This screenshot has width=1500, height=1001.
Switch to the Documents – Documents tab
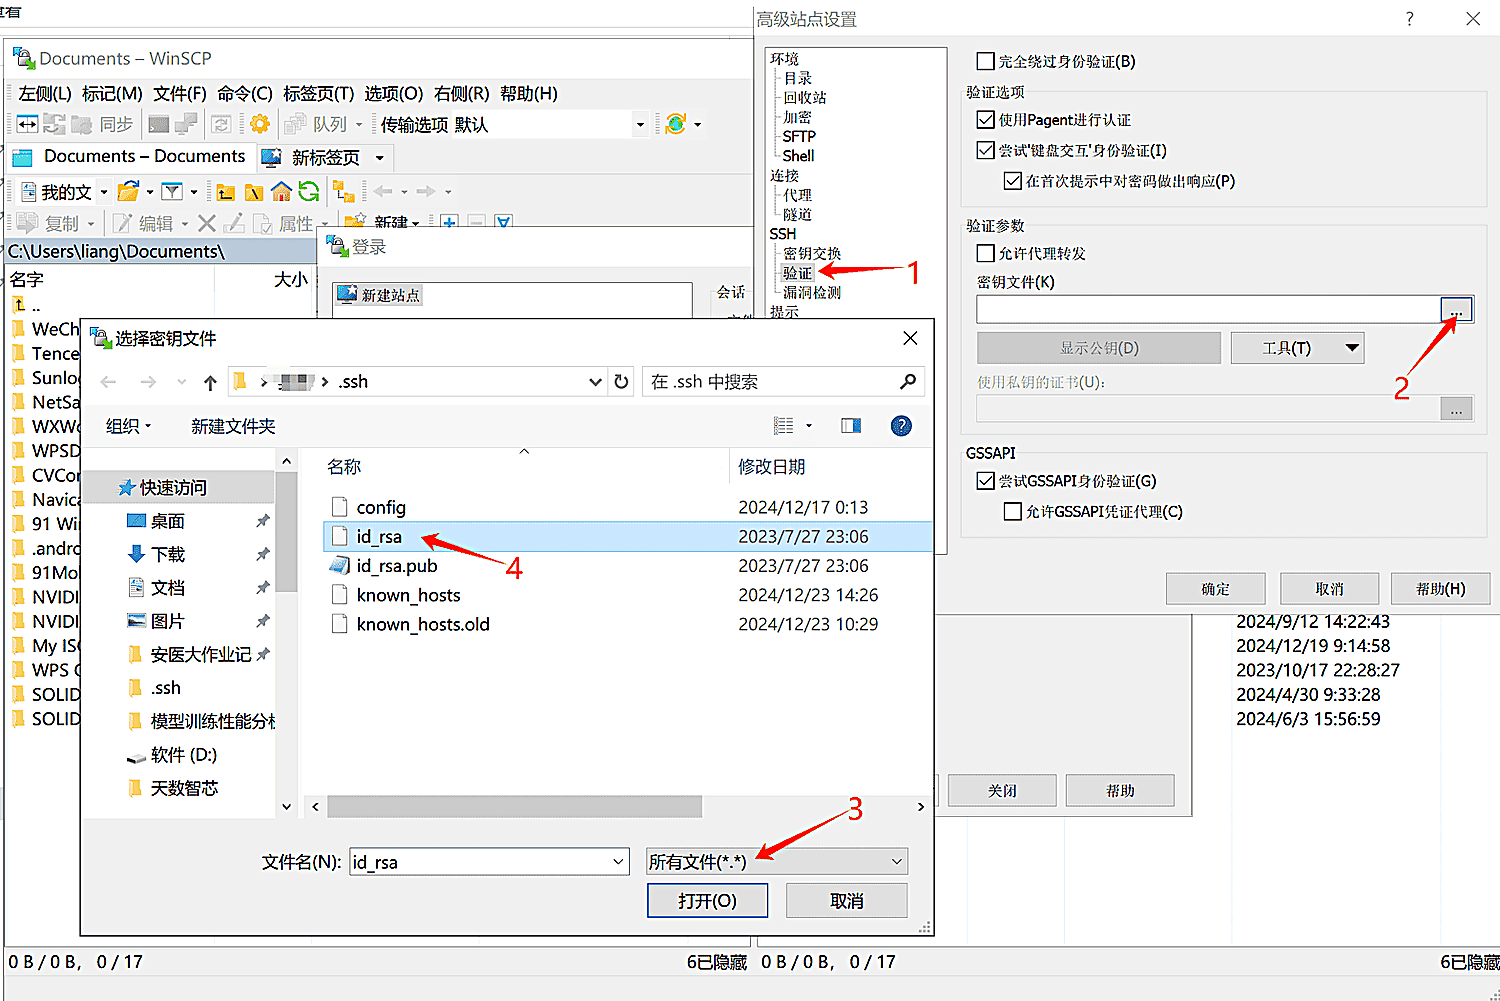[130, 157]
